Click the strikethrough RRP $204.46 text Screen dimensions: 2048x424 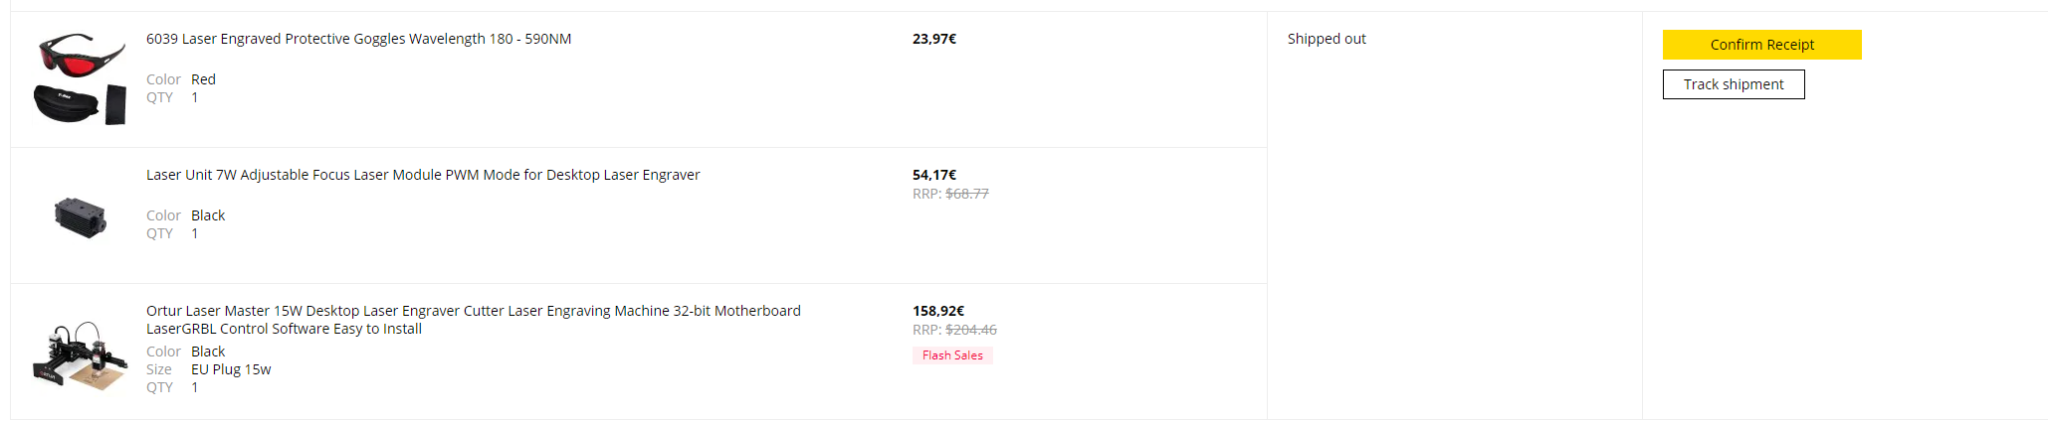954,330
